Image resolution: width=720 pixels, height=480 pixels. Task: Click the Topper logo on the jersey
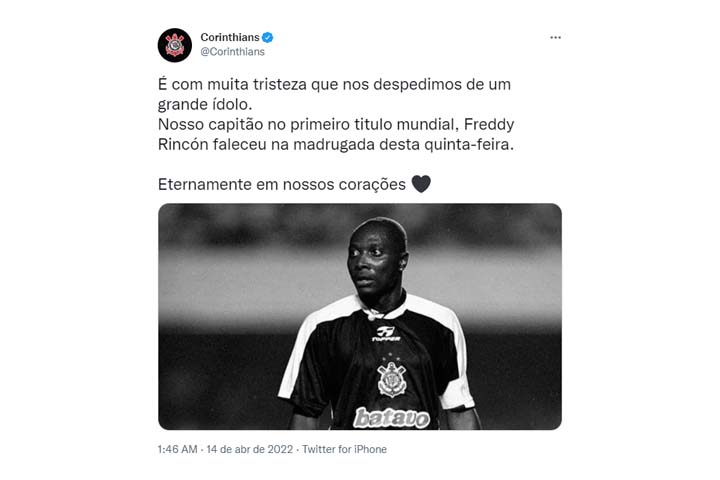[386, 333]
